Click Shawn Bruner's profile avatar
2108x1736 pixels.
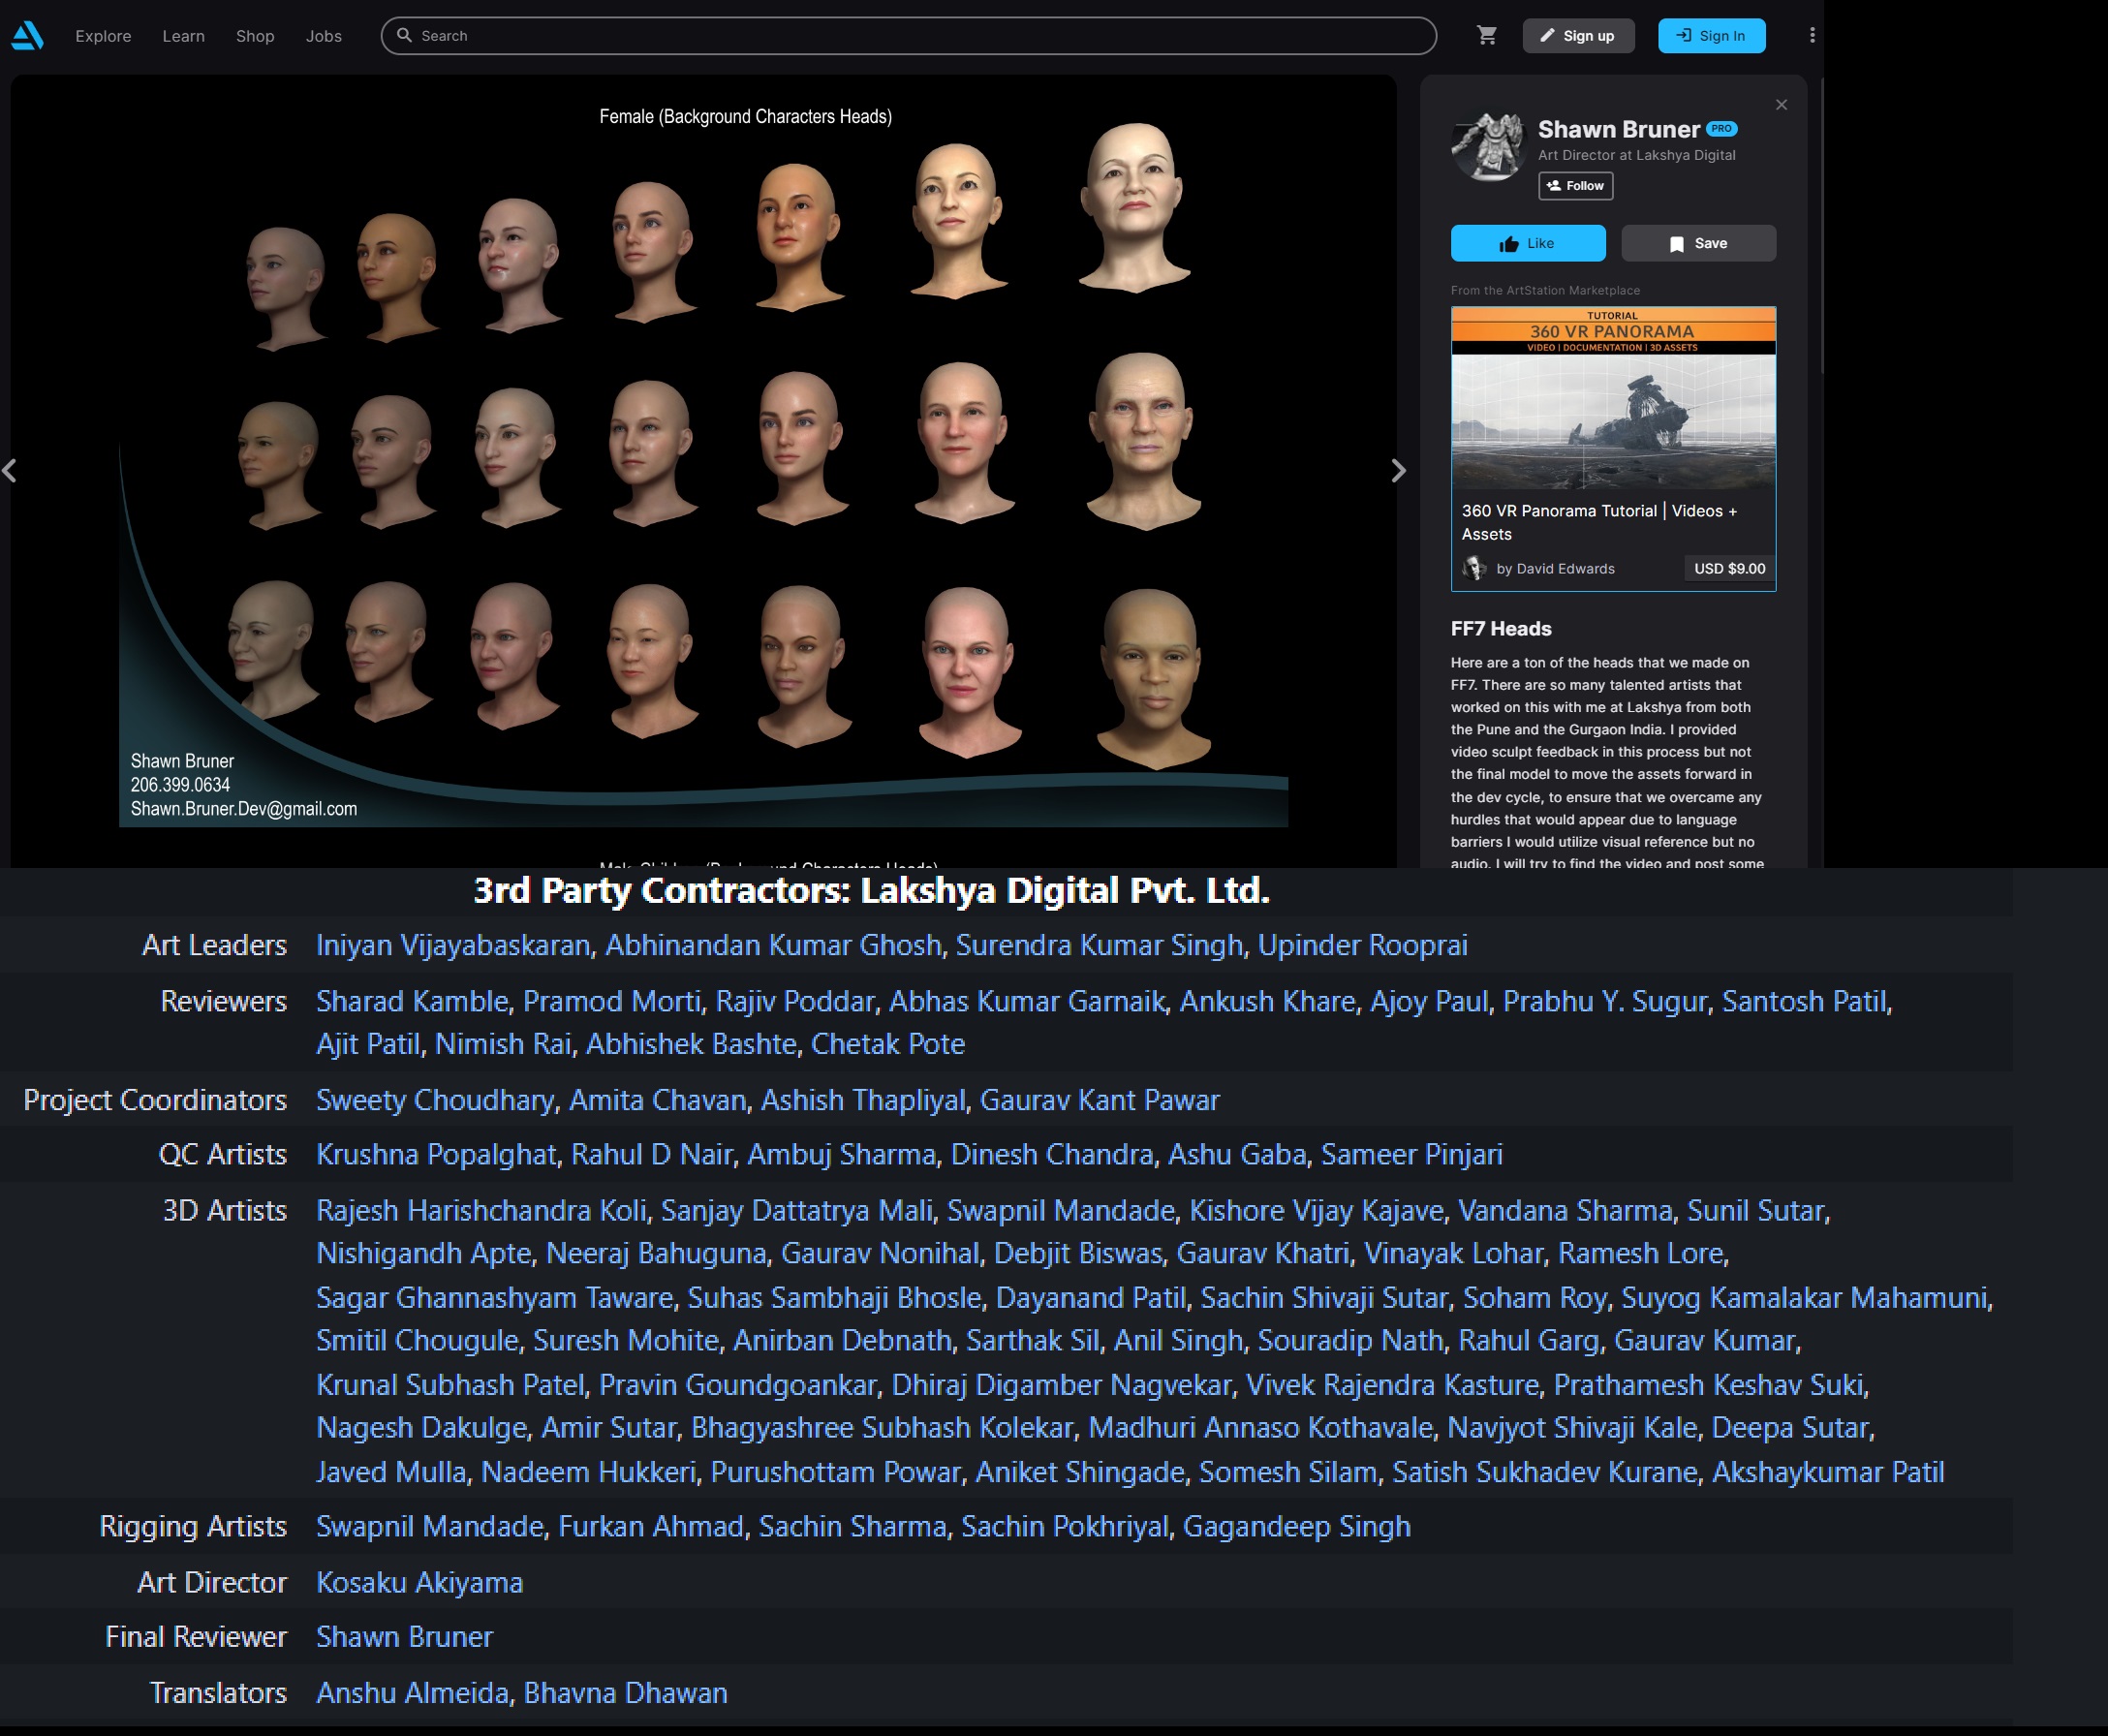1487,148
